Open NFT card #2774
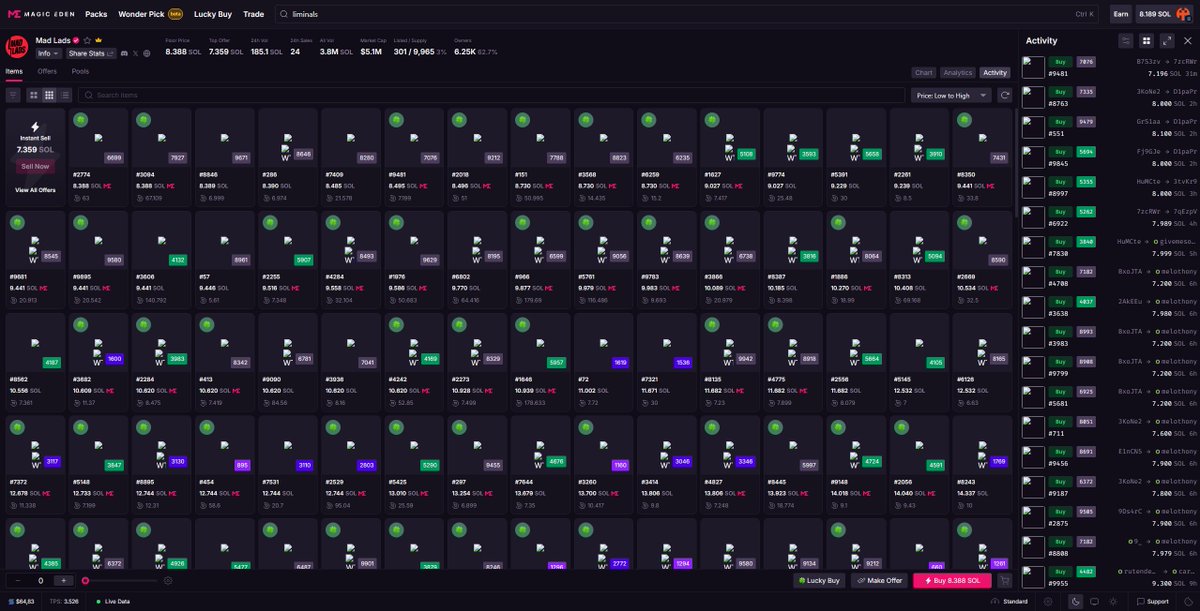Viewport: 1200px width, 611px height. [97, 156]
